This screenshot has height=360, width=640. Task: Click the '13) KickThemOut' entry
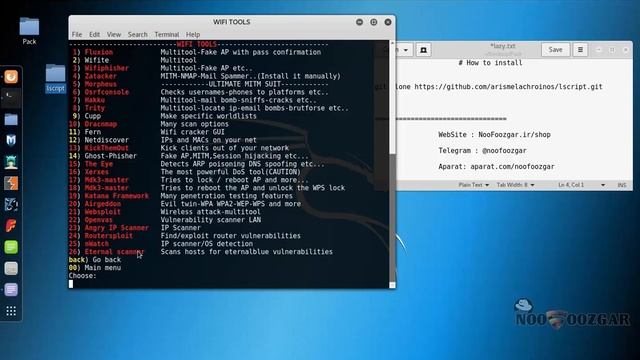pos(98,148)
